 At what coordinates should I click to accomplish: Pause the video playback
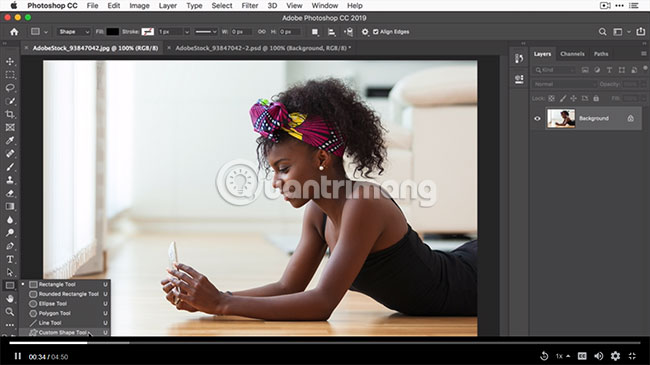pos(17,356)
